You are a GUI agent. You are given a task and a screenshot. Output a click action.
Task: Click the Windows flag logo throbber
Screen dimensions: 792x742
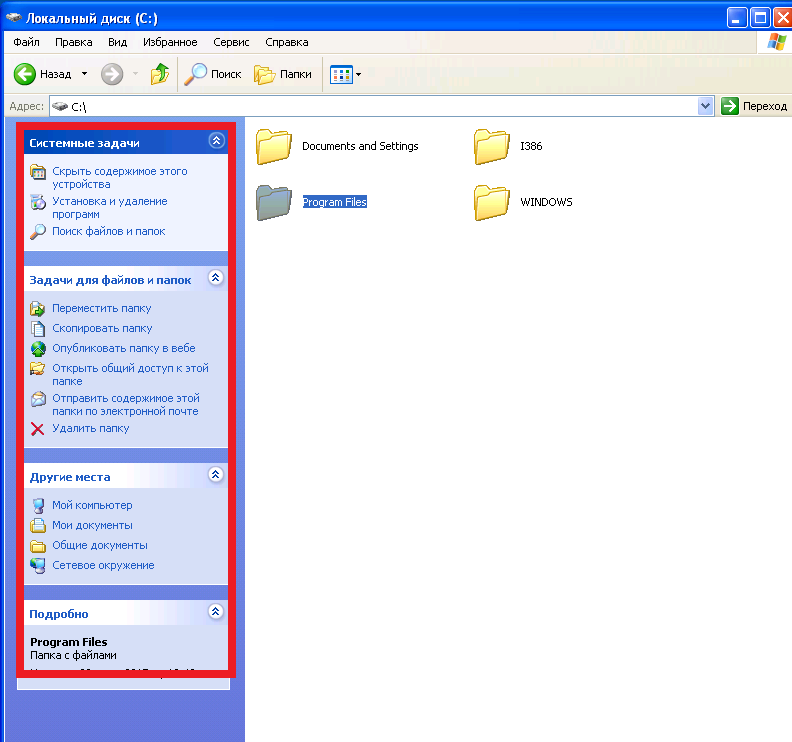pyautogui.click(x=776, y=42)
